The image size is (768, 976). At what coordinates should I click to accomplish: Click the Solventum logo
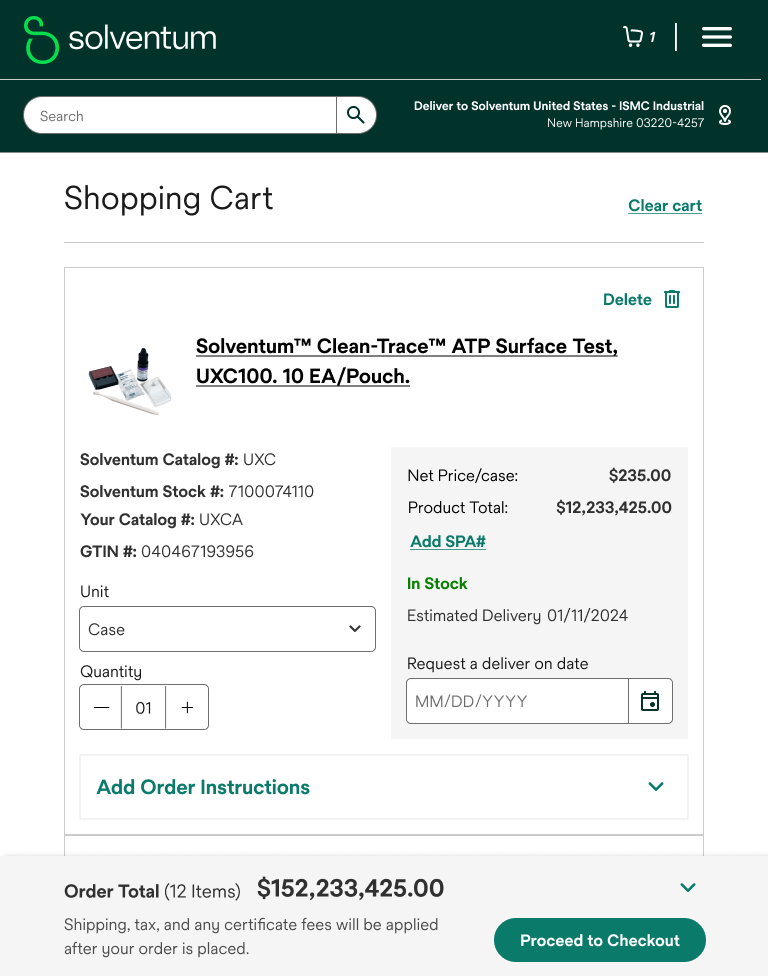point(120,39)
